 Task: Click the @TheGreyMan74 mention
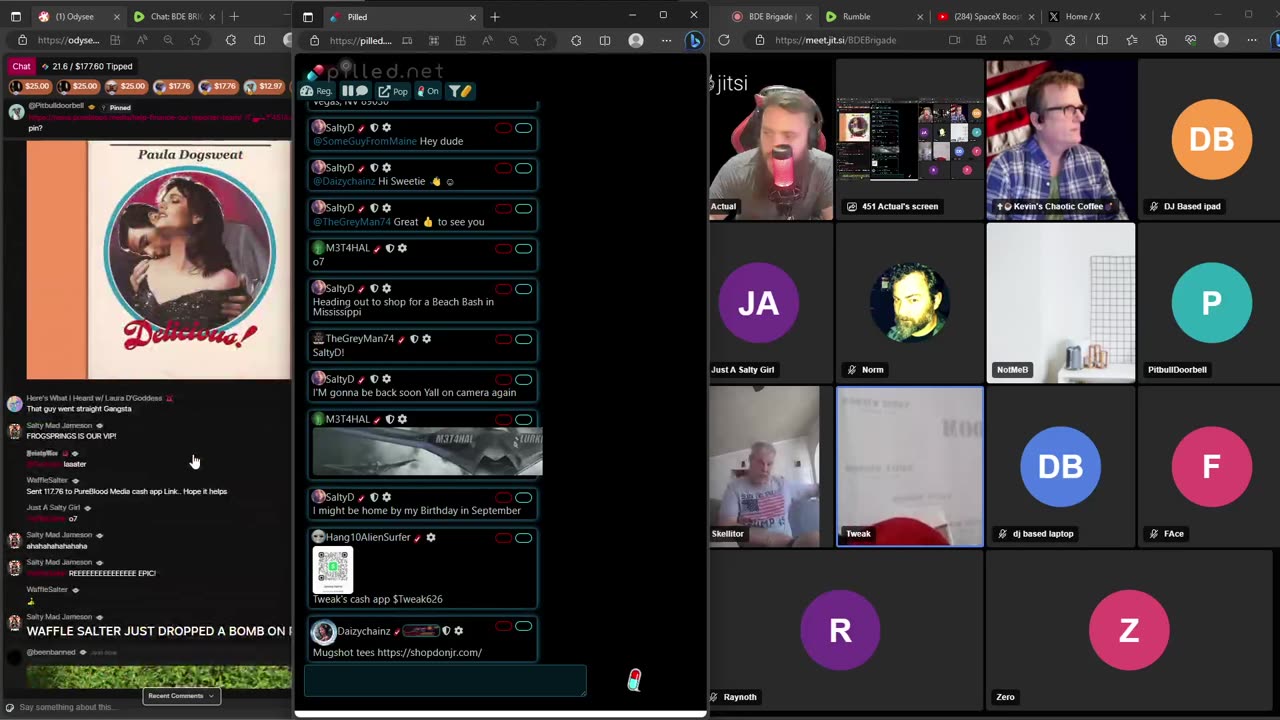click(351, 221)
